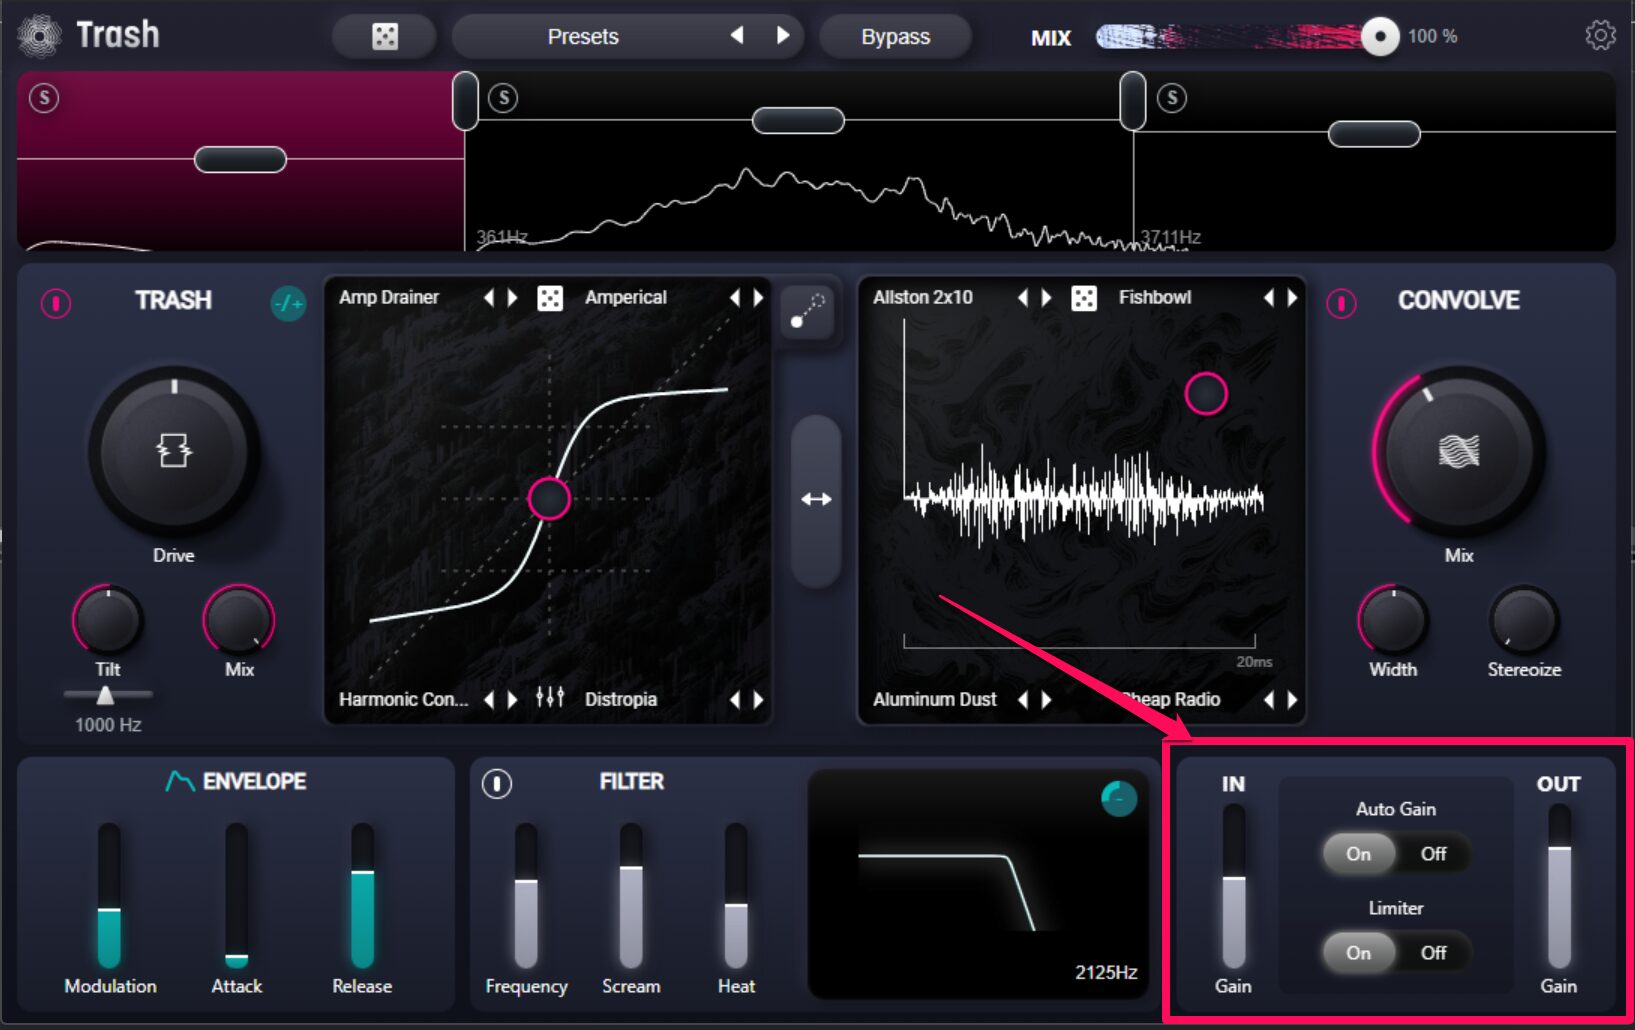Click the Tilt frequency 1000 Hz slider handle

105,695
